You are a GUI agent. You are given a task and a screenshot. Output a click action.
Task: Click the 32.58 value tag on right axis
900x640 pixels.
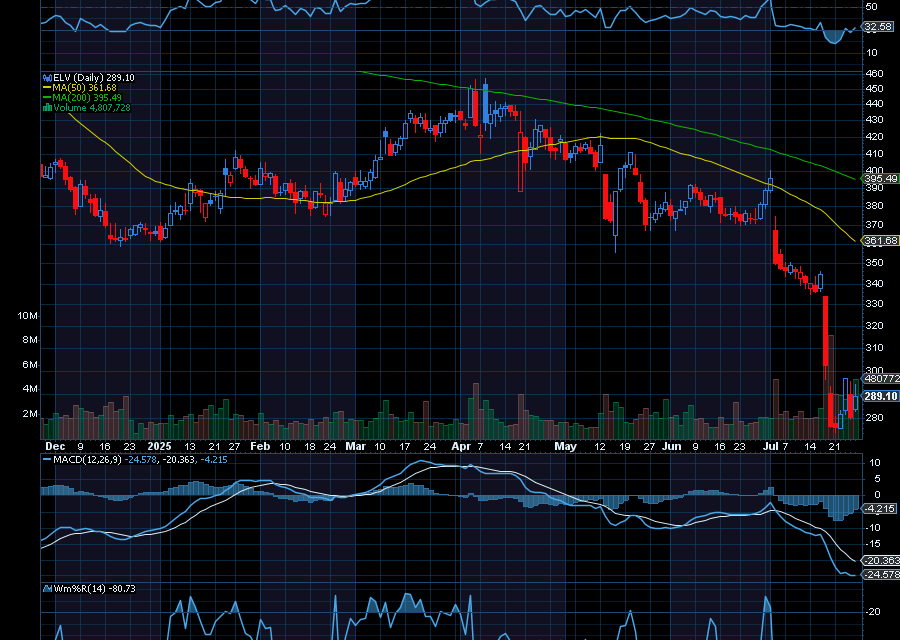pyautogui.click(x=878, y=26)
